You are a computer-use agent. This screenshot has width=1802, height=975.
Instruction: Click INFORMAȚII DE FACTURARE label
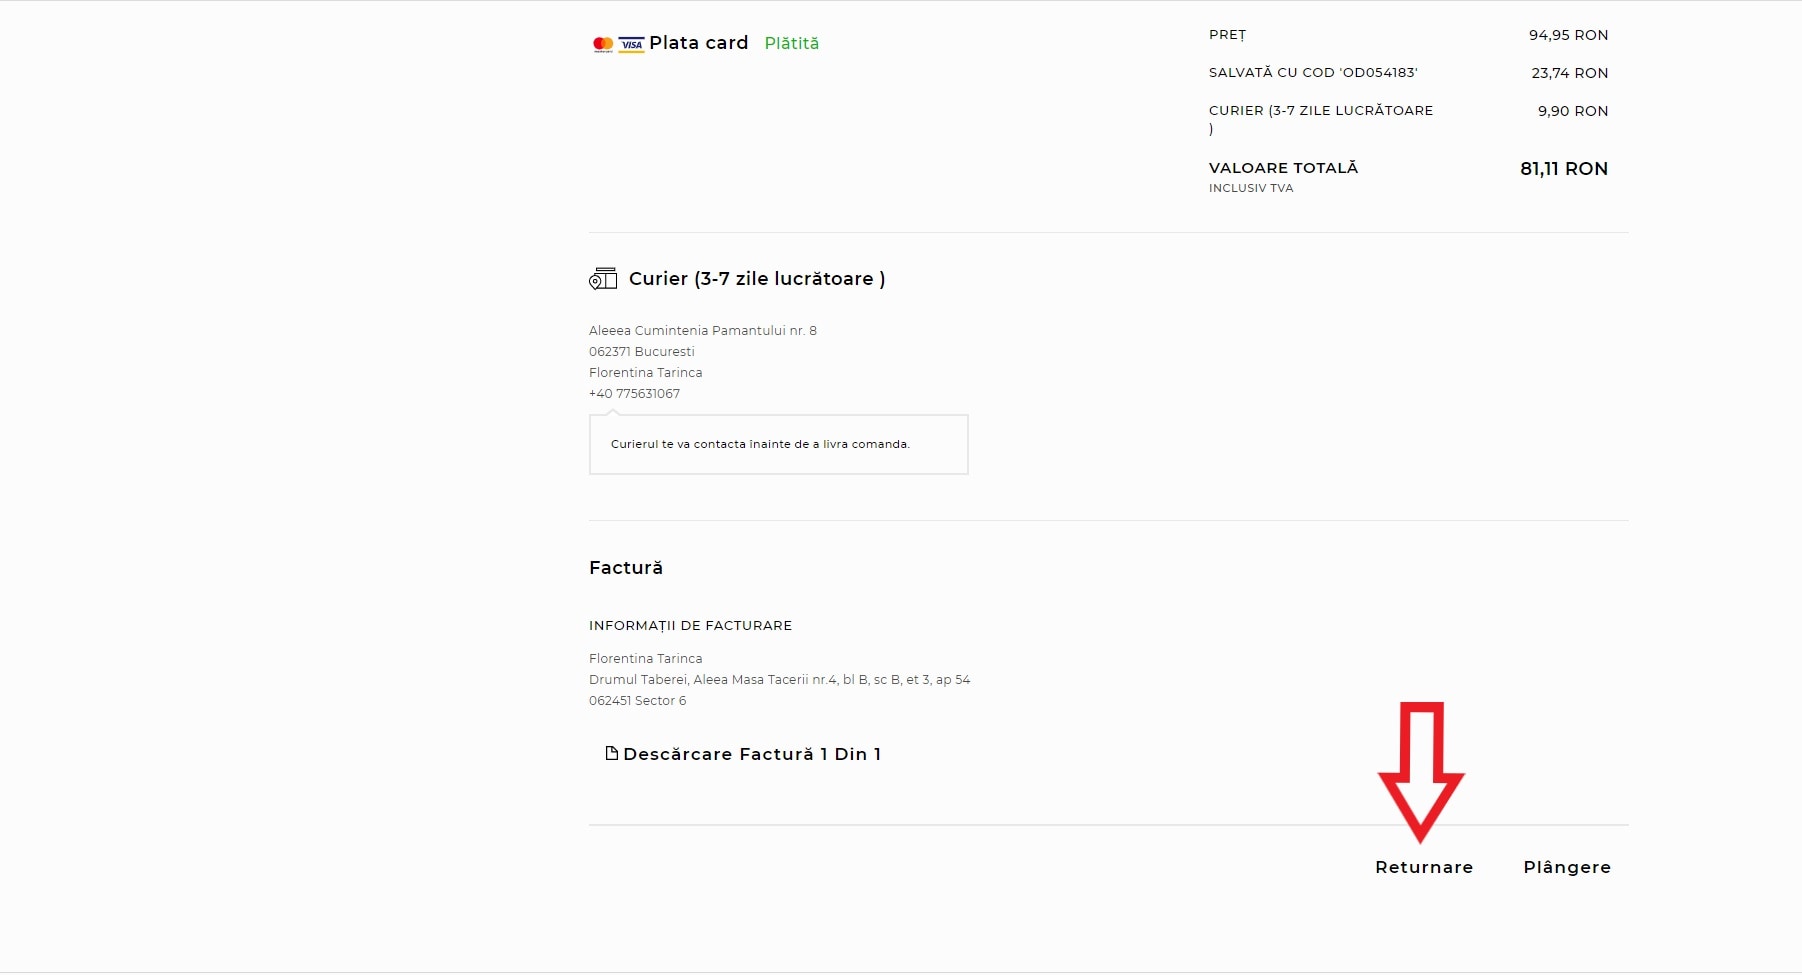690,626
